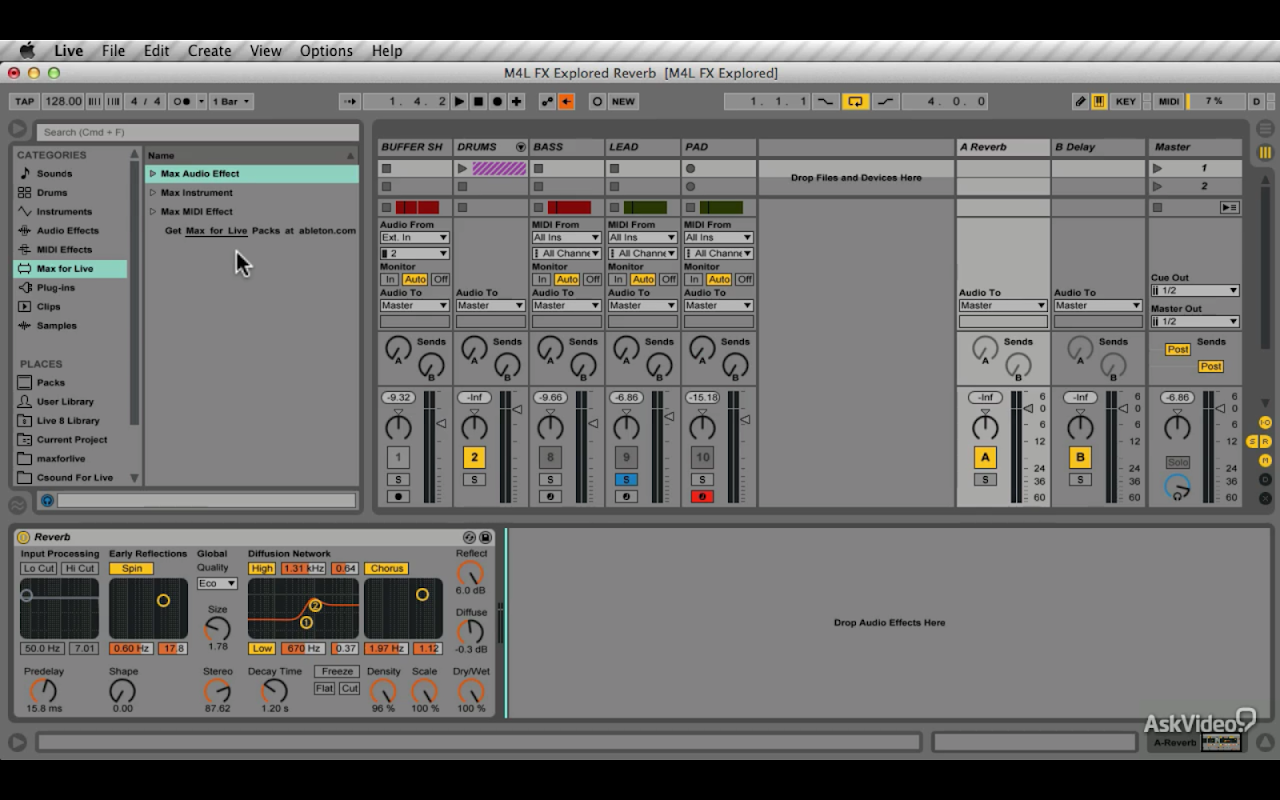Screen dimensions: 1280x800
Task: Click the Max for Live Packs link
Action: tap(216, 231)
